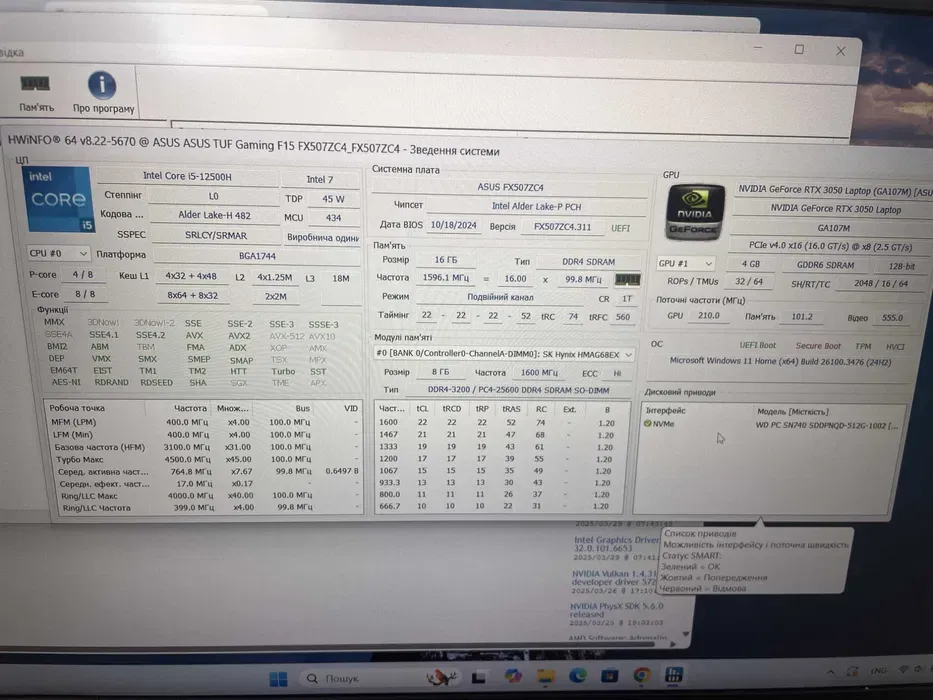
Task: Select the Alder Lake-H 482 codename field
Action: (214, 215)
